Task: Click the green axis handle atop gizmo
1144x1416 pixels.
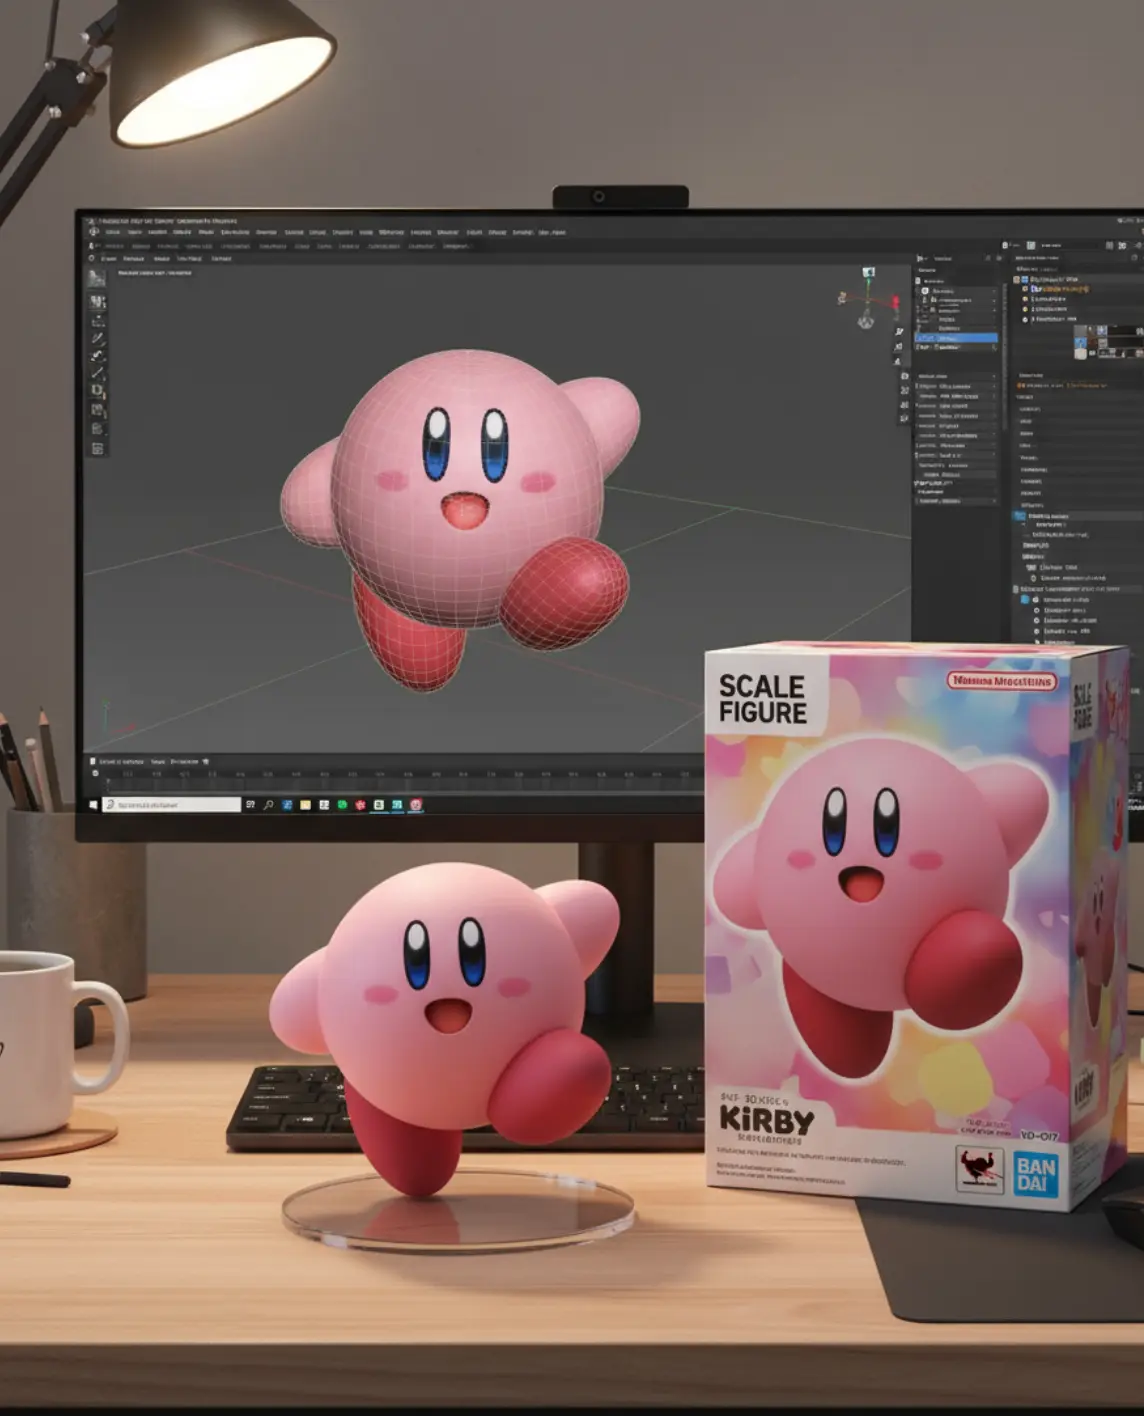Action: [x=868, y=273]
